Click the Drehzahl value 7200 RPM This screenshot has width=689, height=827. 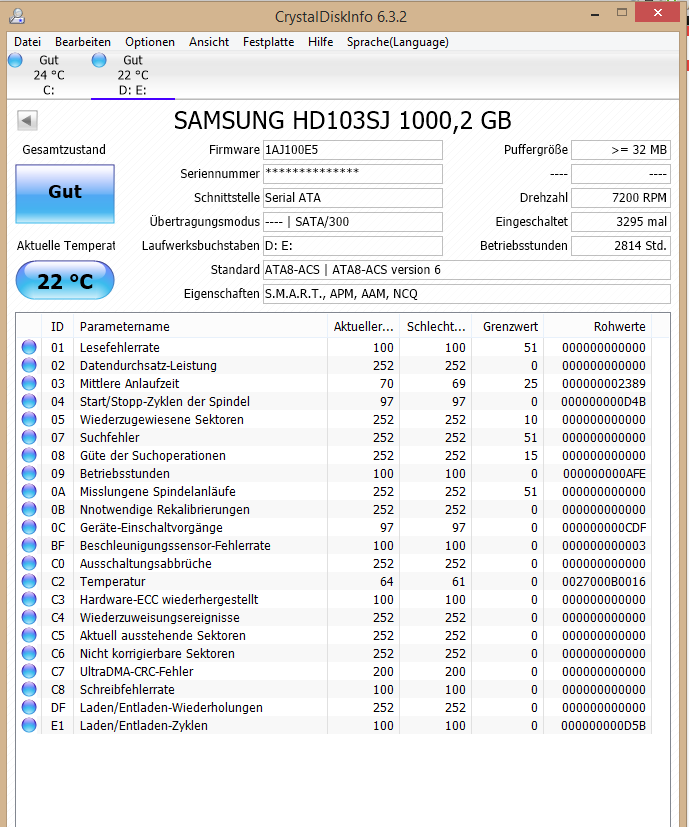tap(621, 198)
